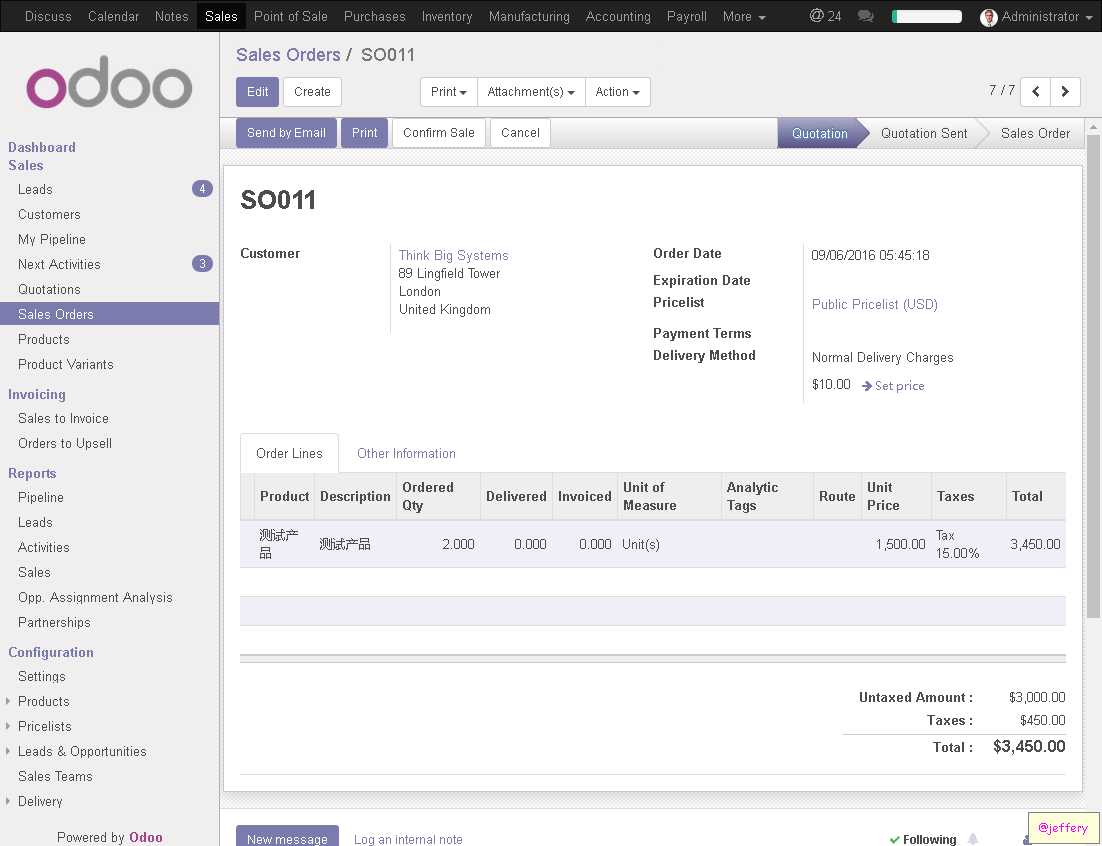Click the Odoo logo in the sidebar

(109, 83)
